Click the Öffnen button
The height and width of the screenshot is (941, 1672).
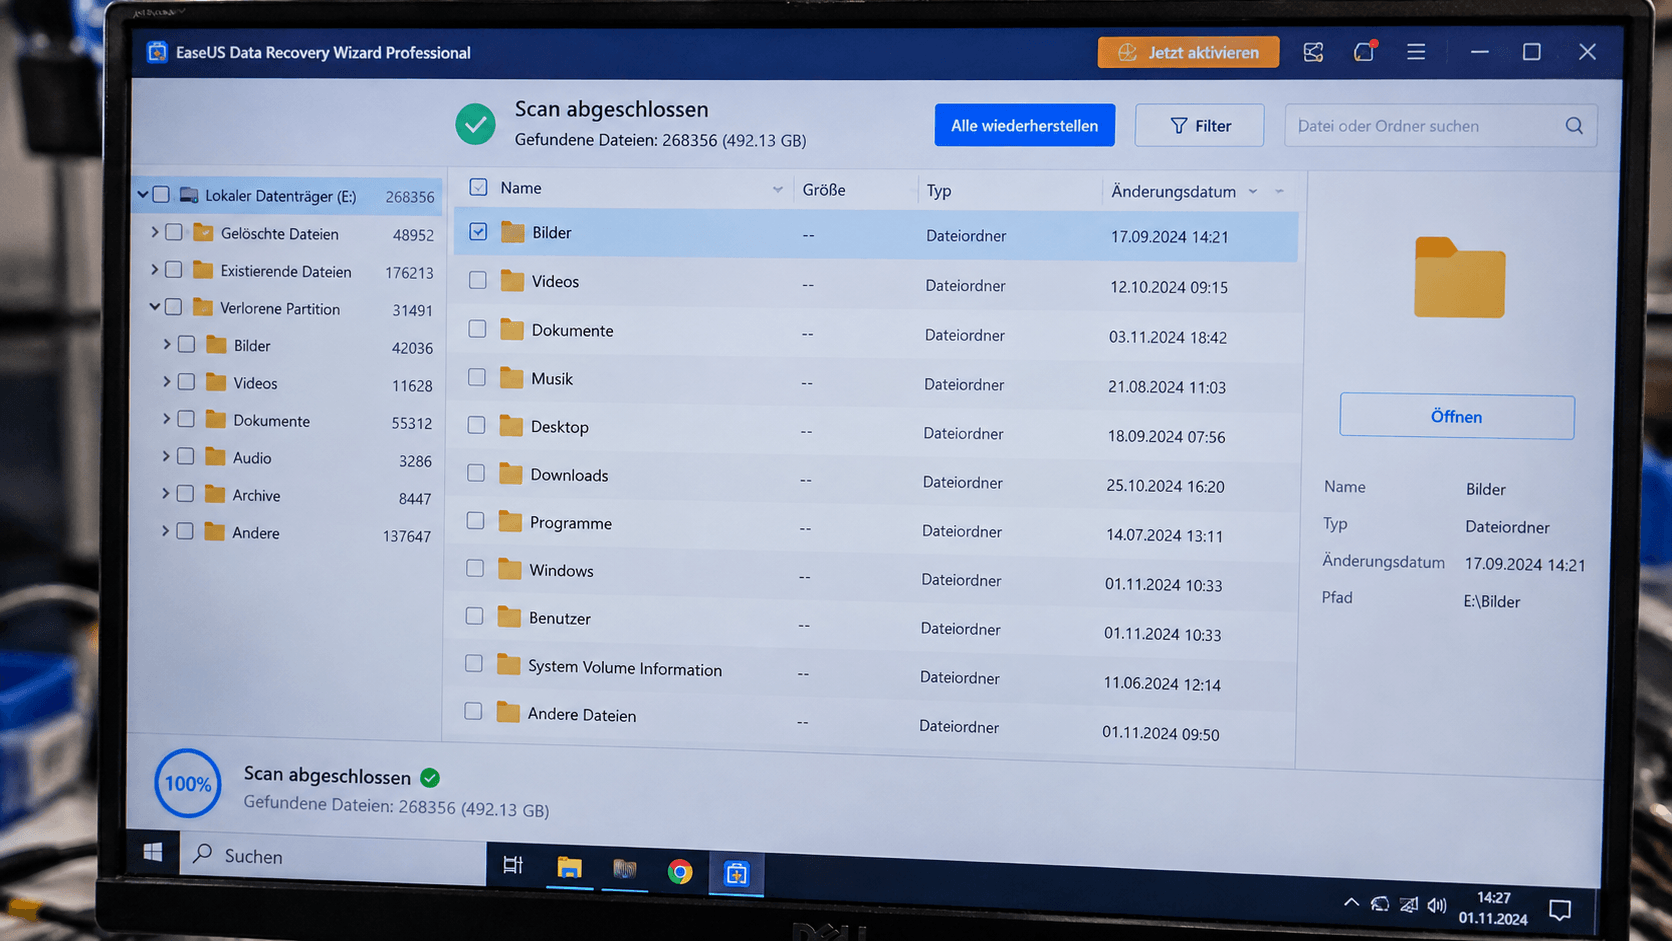tap(1457, 416)
